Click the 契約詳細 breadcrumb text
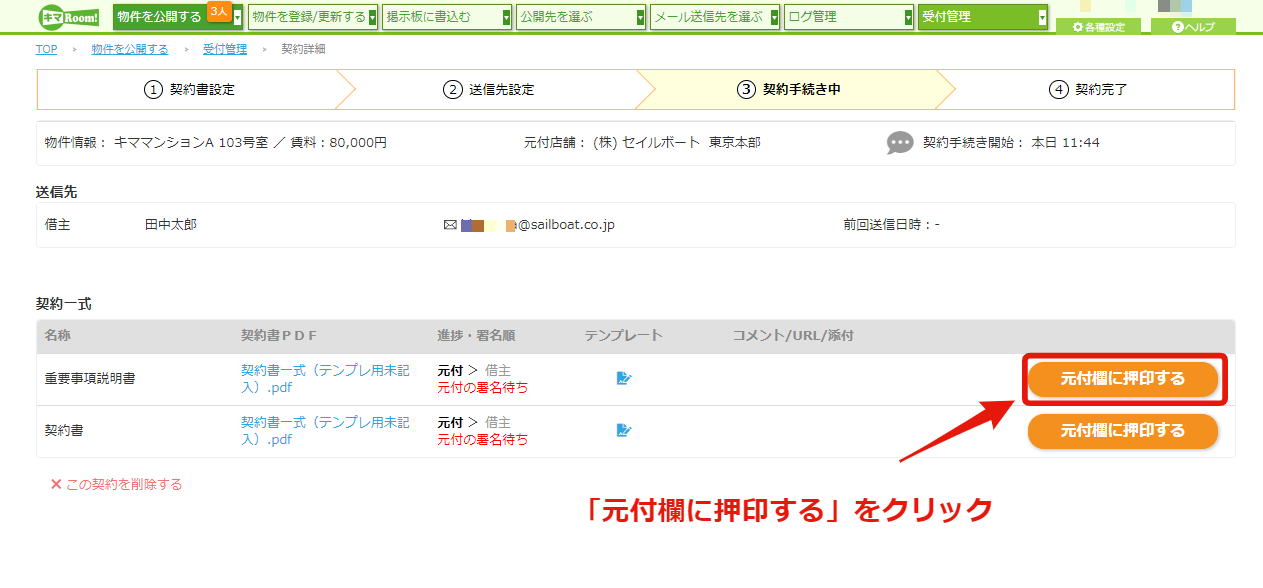The height and width of the screenshot is (588, 1263). [x=303, y=49]
